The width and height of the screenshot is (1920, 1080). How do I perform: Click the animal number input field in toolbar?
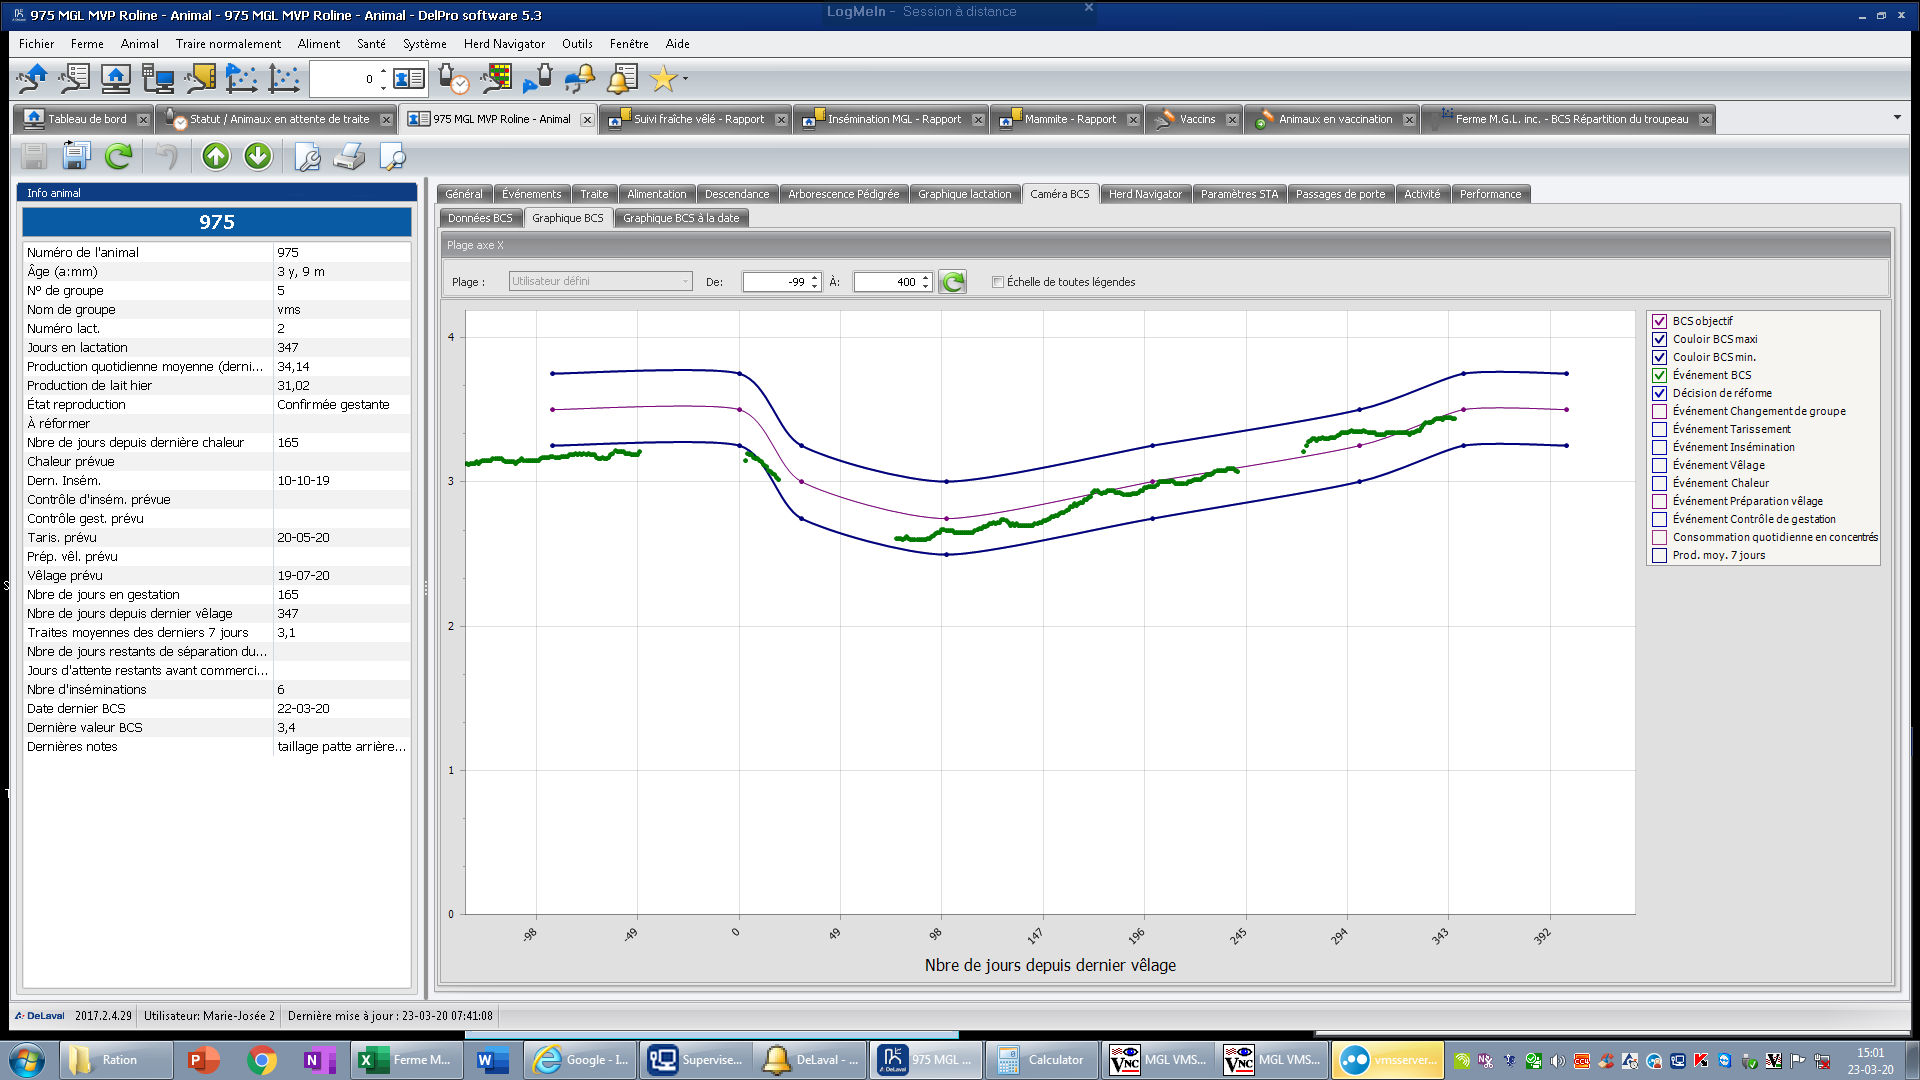(x=343, y=79)
